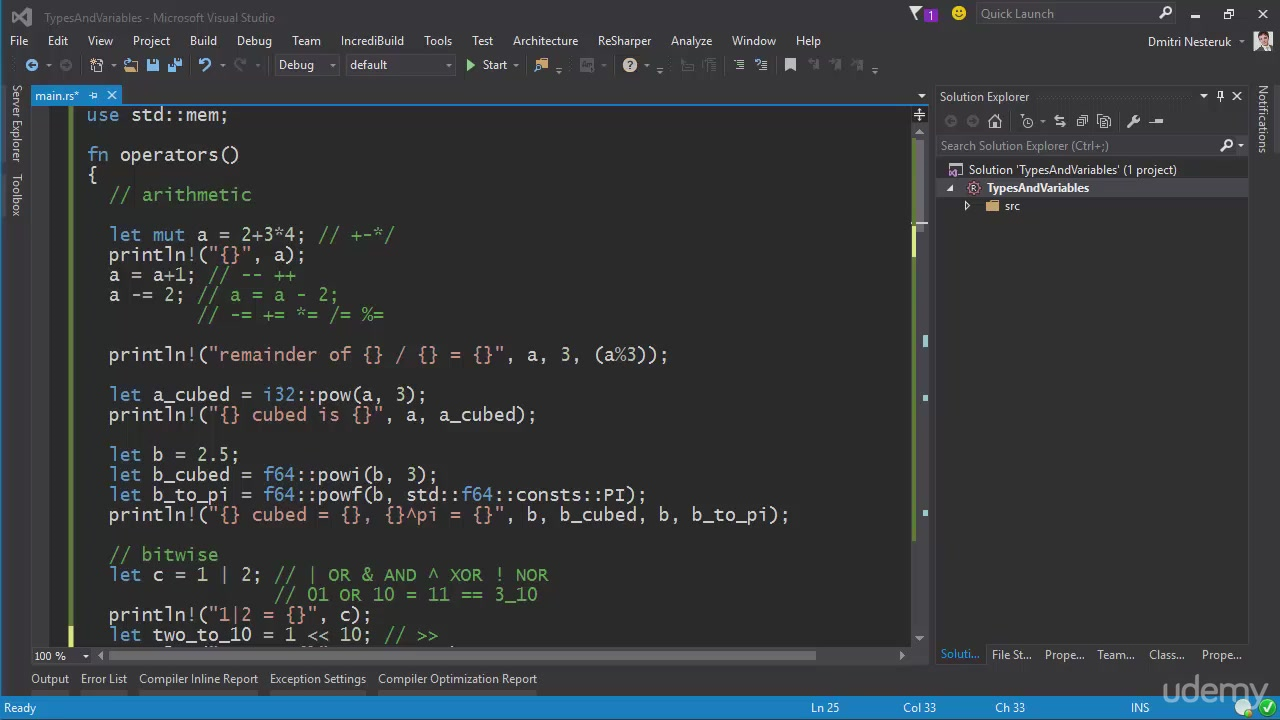Image resolution: width=1280 pixels, height=720 pixels.
Task: Click the Home icon in Solution Explorer
Action: coord(994,121)
